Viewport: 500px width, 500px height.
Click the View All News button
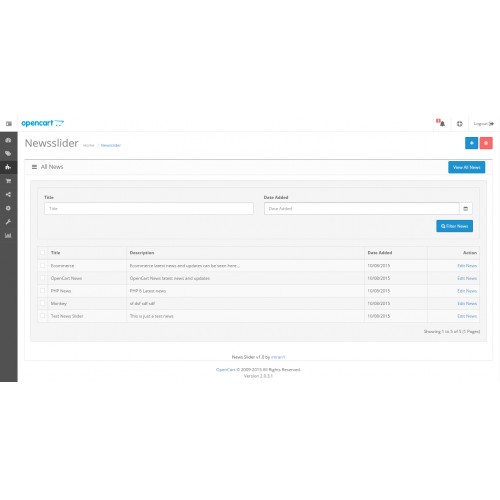pyautogui.click(x=466, y=167)
